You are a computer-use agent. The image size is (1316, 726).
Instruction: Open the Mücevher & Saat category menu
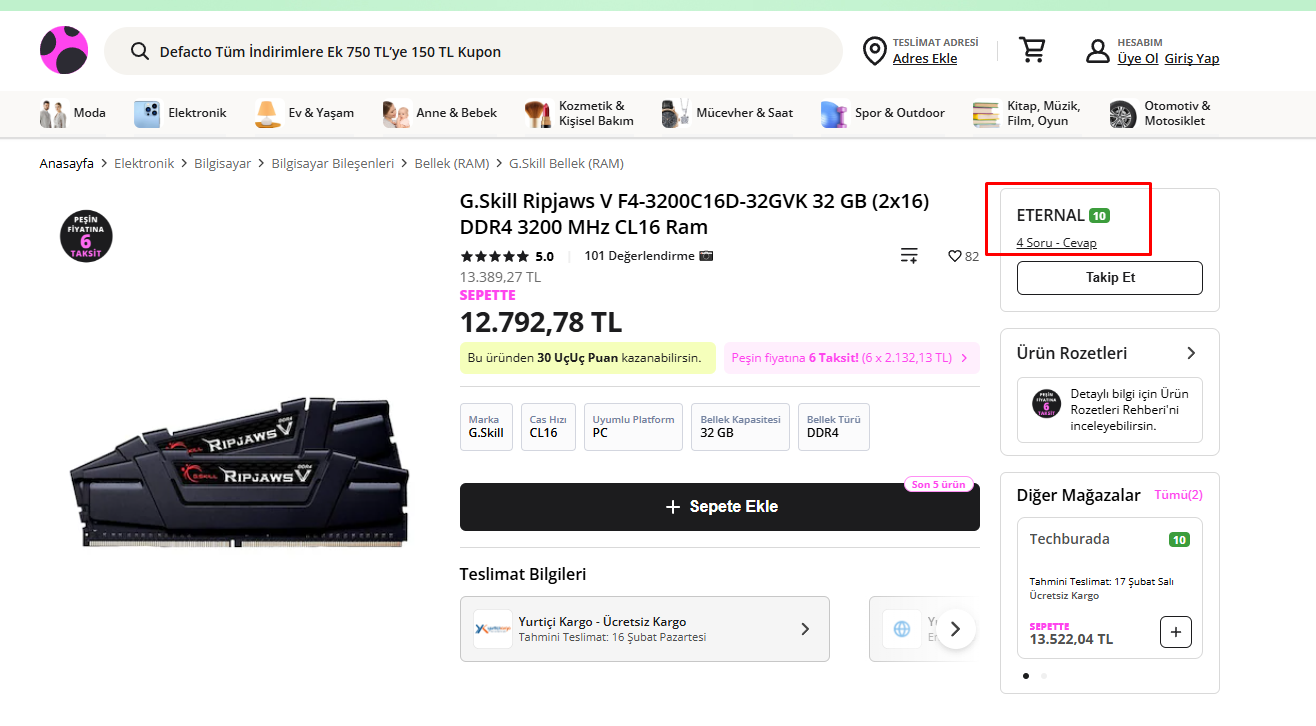point(727,113)
